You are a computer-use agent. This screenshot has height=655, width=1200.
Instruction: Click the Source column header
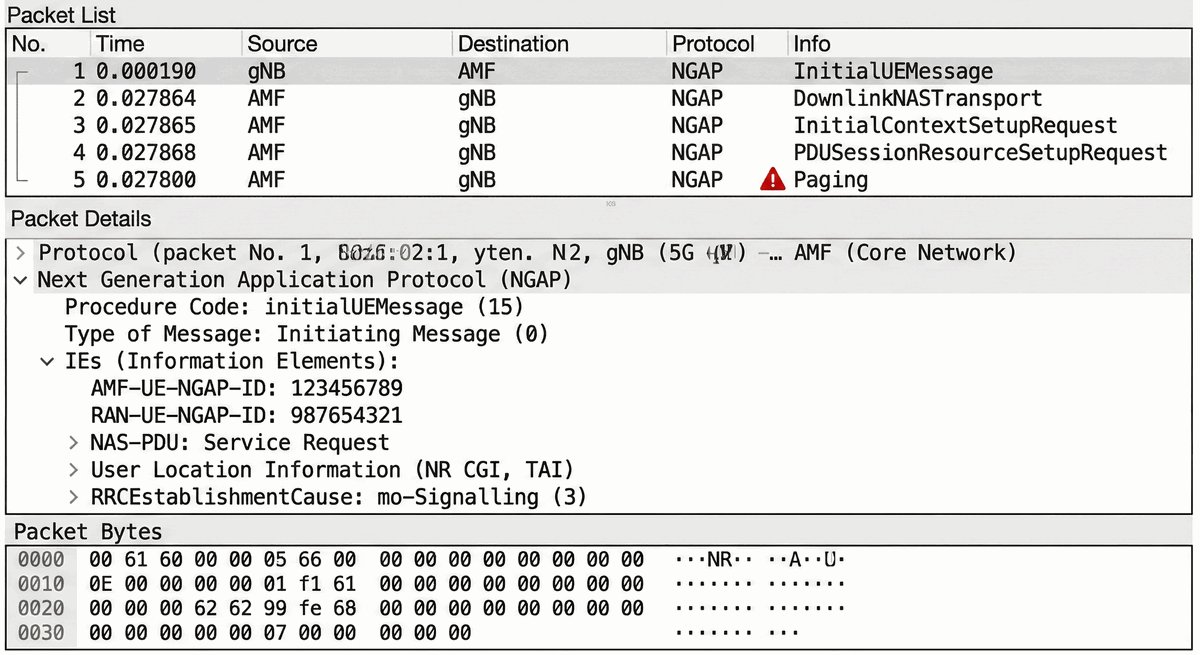(282, 44)
